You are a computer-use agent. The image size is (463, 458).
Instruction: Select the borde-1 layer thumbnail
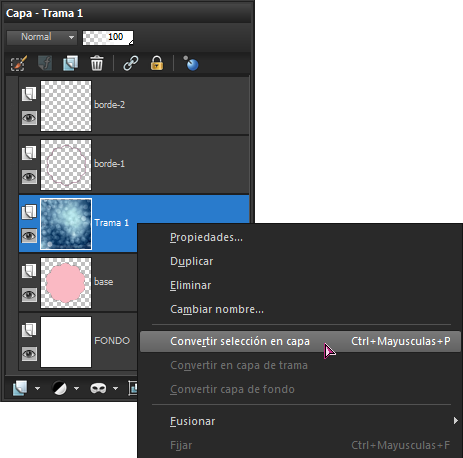(66, 165)
